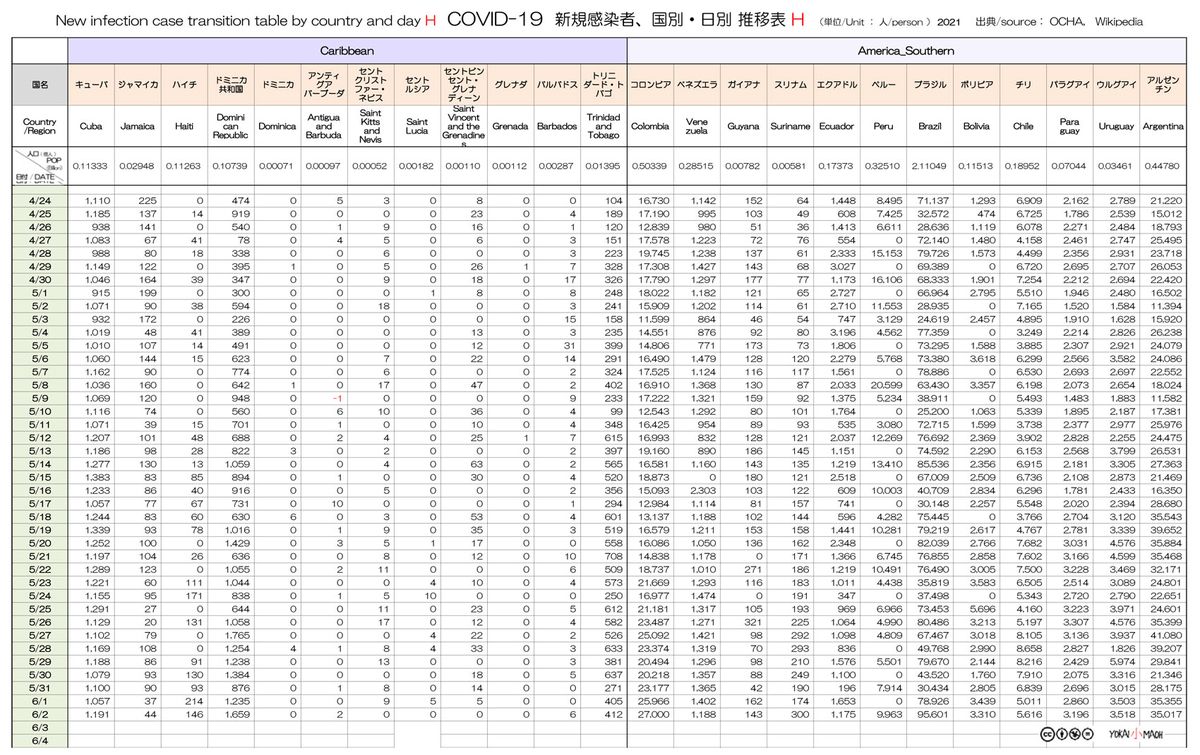Select the 'Grenada' column header

point(510,127)
